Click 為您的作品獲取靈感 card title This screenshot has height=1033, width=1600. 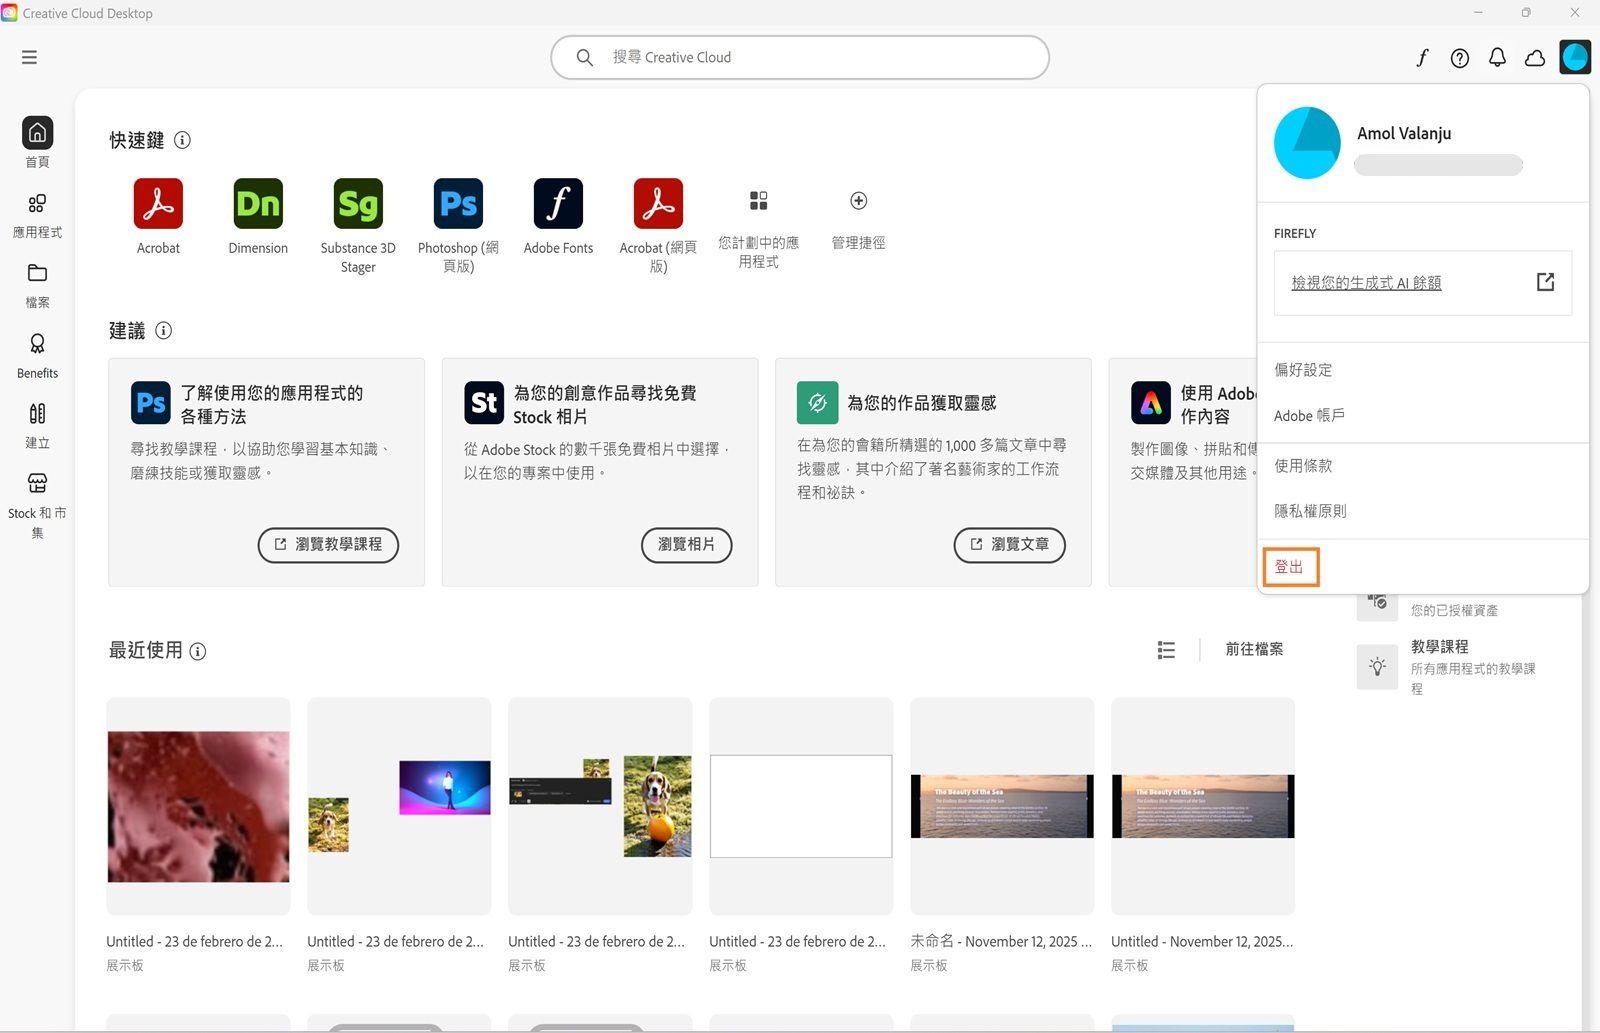(922, 403)
